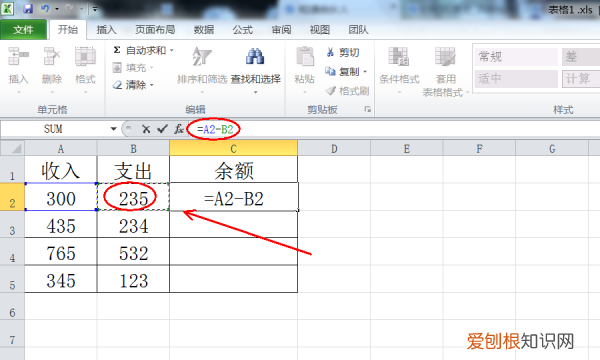Click the 复制 Copy button
The height and width of the screenshot is (360, 600).
pos(342,72)
